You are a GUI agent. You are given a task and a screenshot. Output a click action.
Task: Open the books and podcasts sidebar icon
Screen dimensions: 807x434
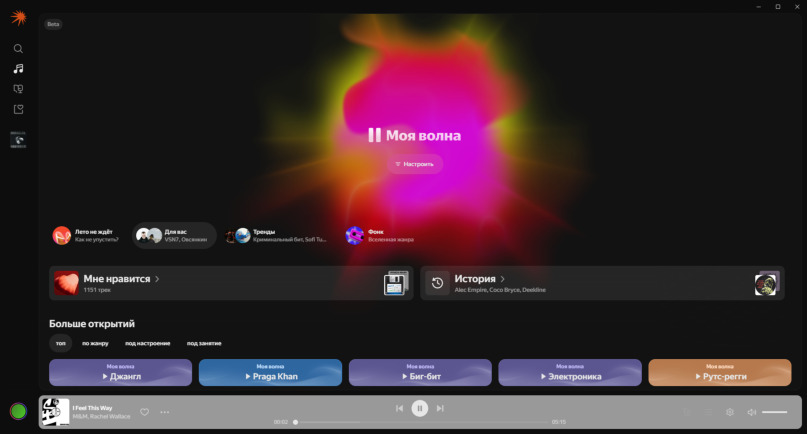click(18, 89)
